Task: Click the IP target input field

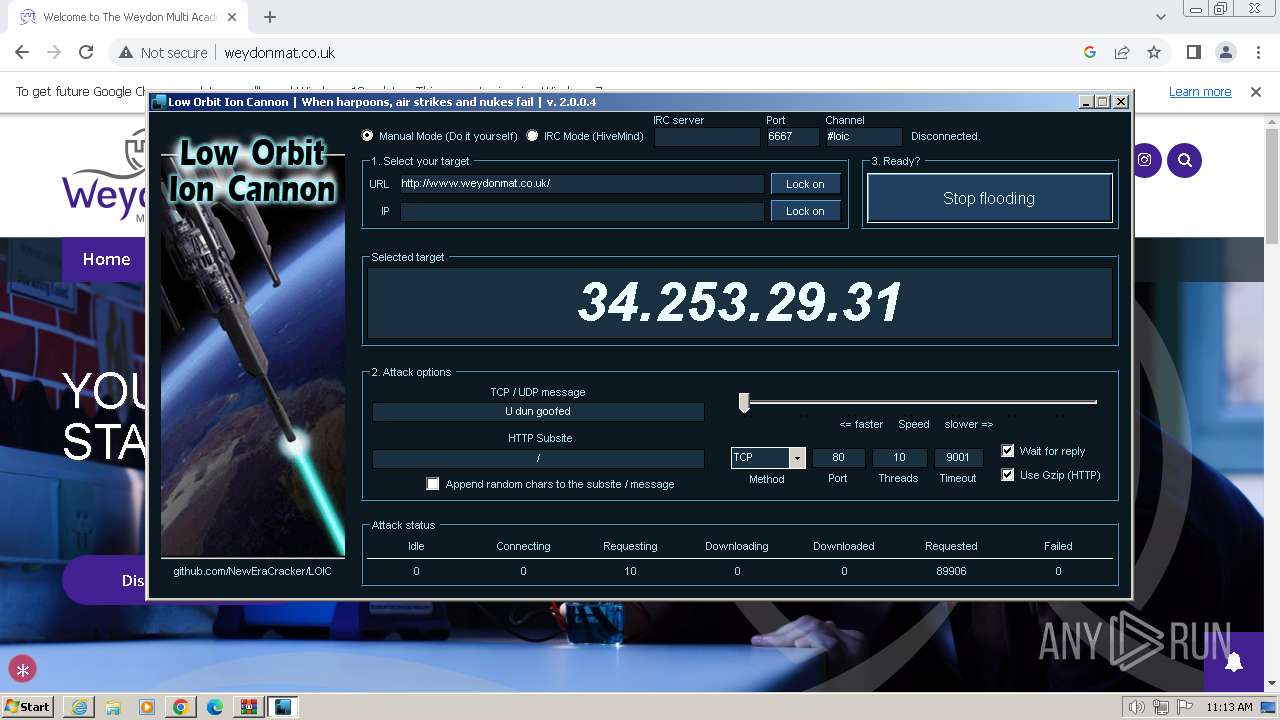Action: click(x=582, y=211)
